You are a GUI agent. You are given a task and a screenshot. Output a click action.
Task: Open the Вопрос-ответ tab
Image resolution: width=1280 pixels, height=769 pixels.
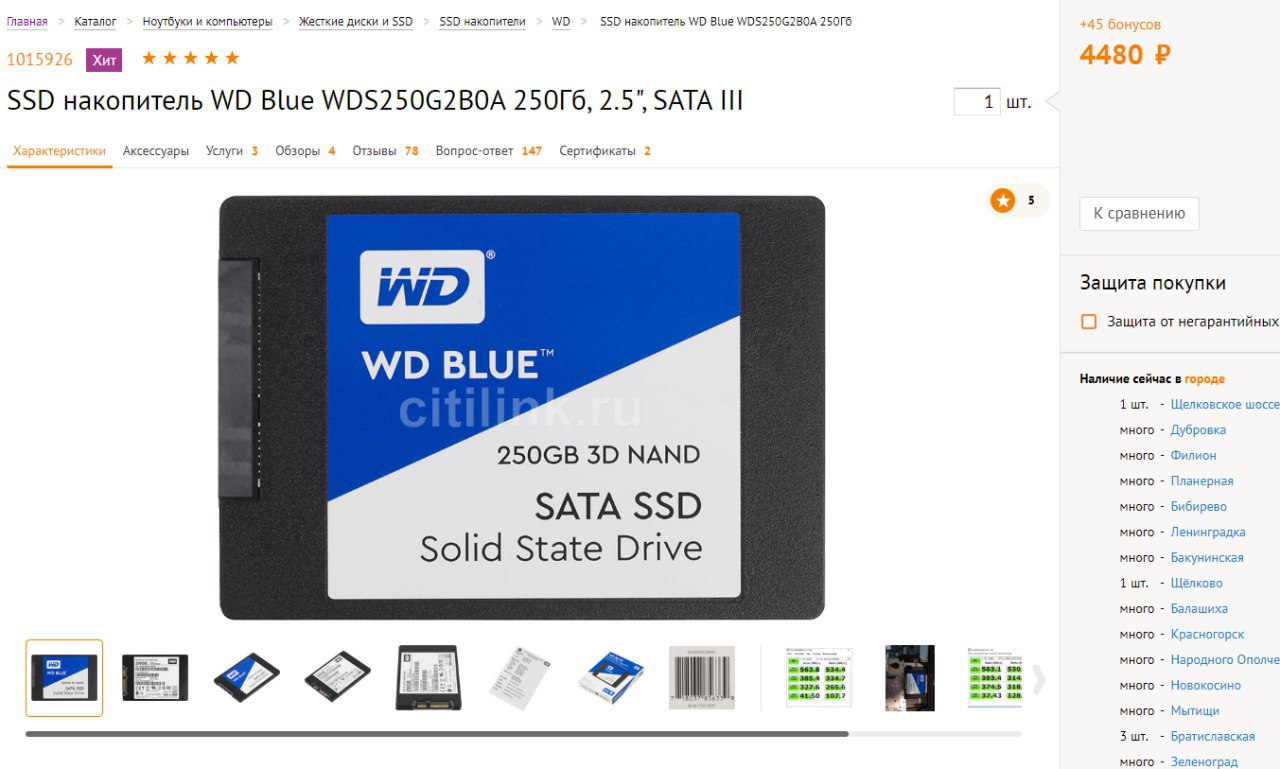(x=488, y=151)
